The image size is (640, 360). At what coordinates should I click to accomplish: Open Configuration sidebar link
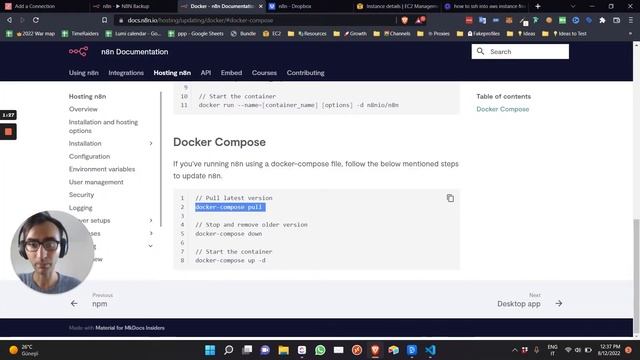pyautogui.click(x=89, y=156)
